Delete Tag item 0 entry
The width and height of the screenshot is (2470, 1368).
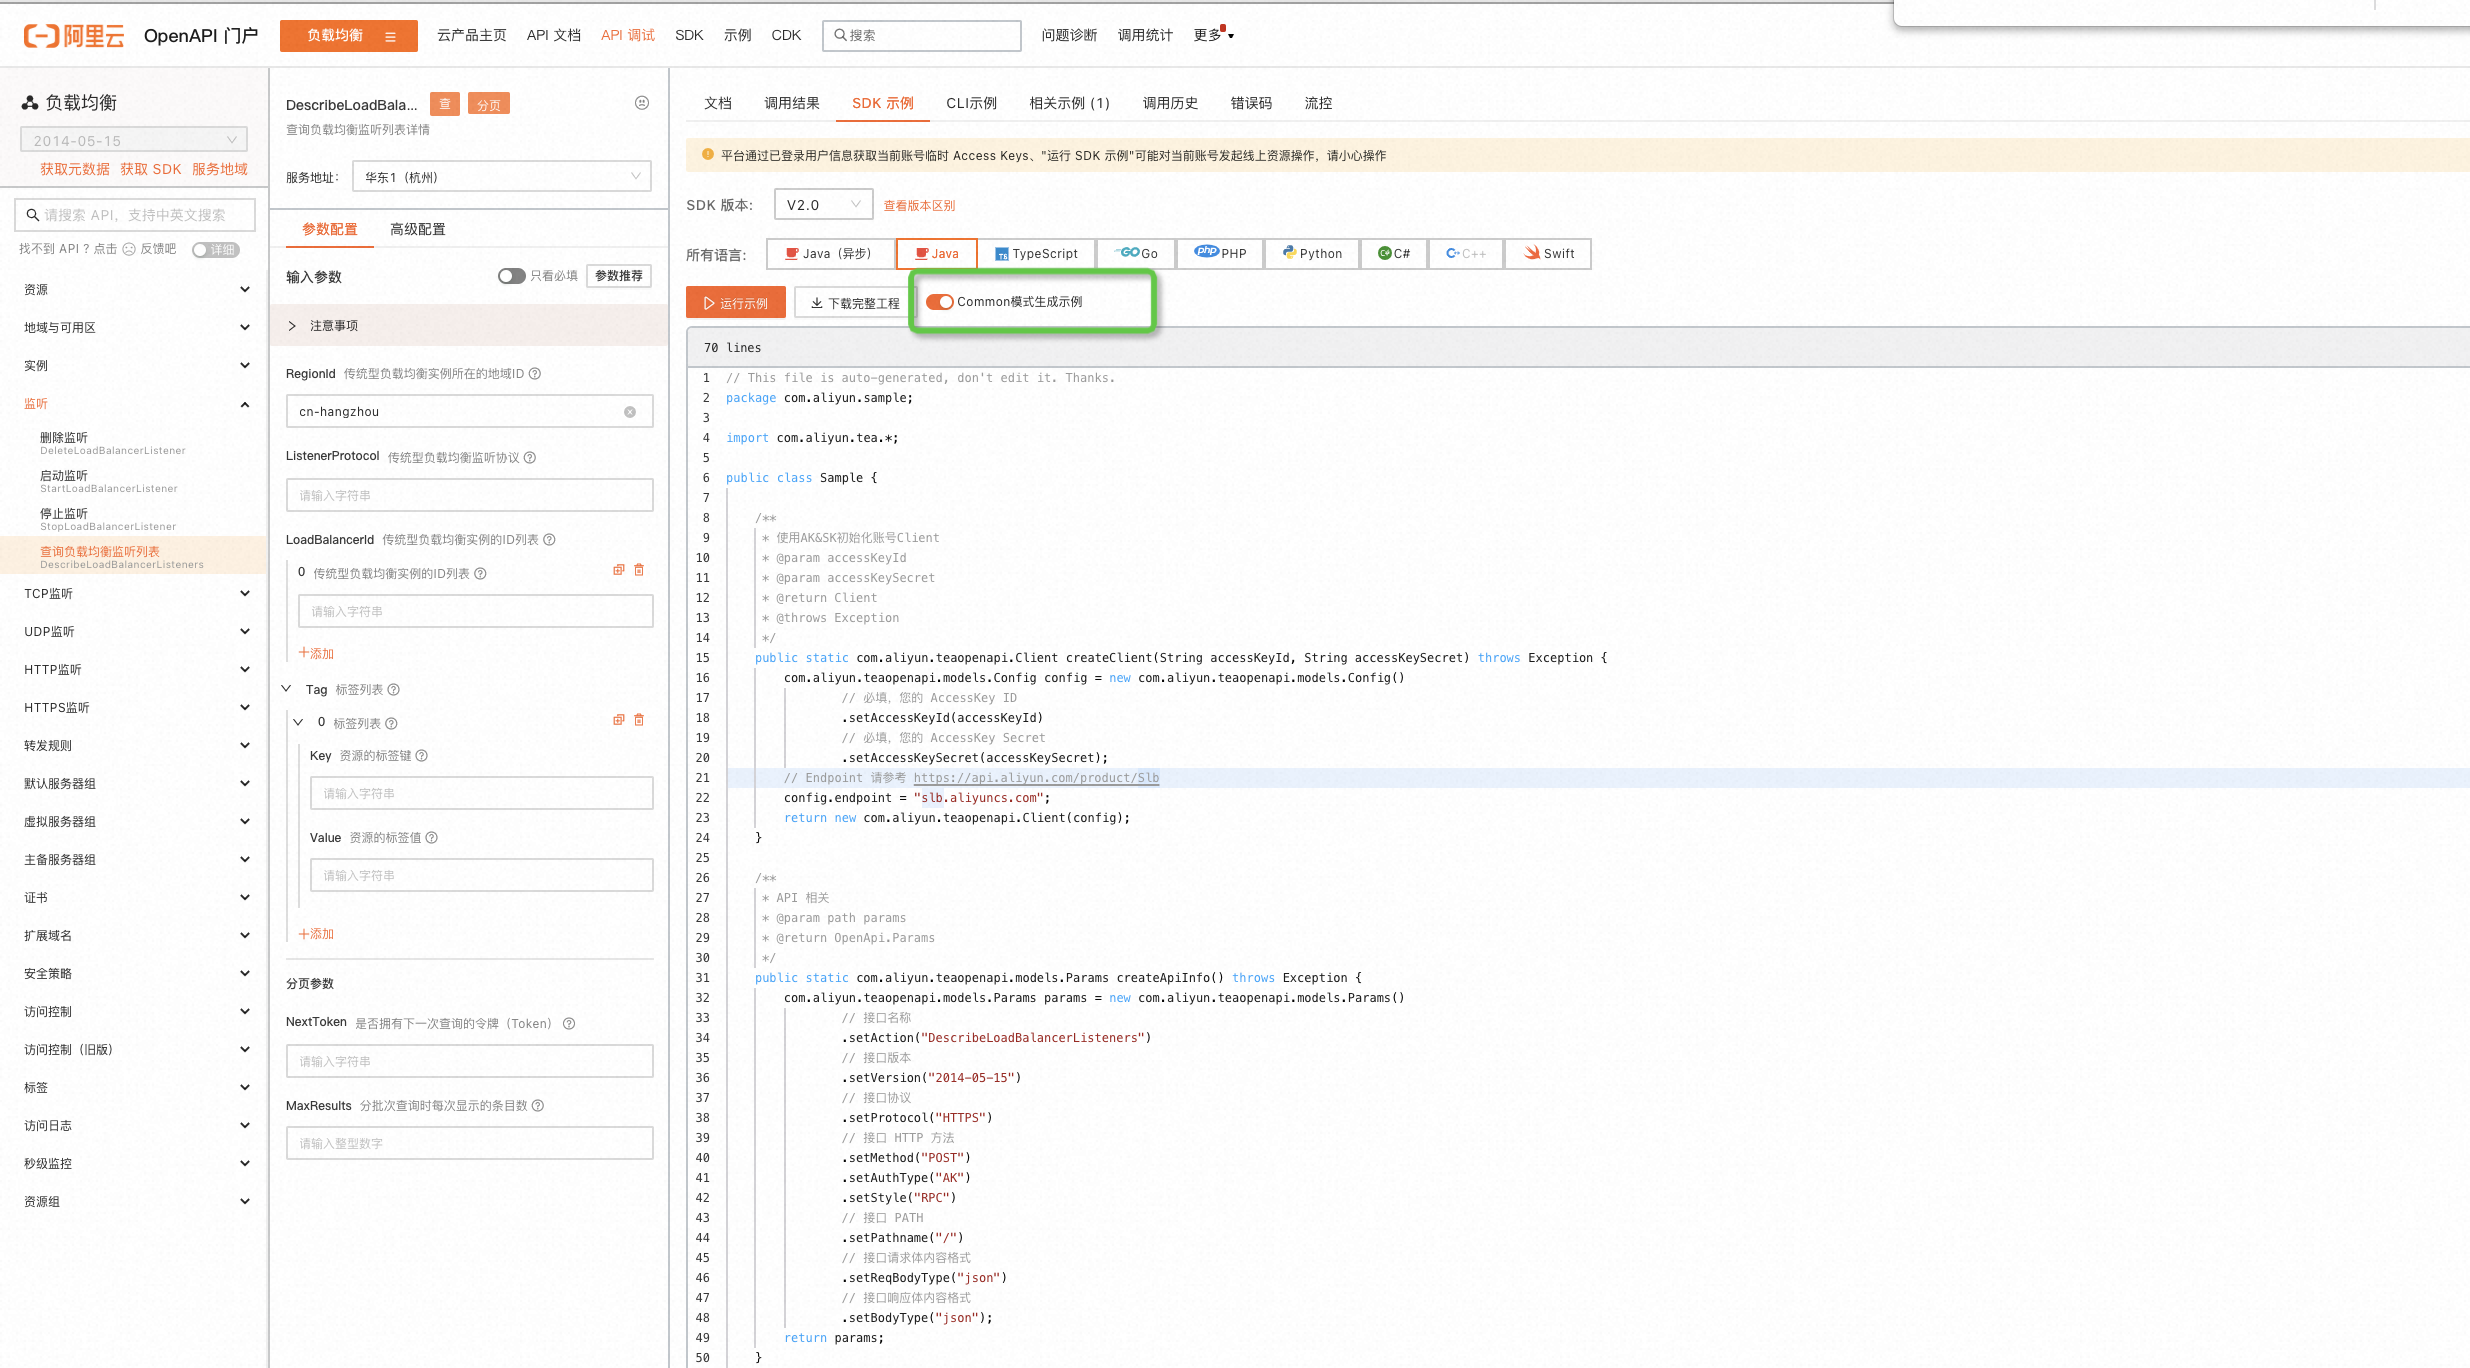pos(639,720)
